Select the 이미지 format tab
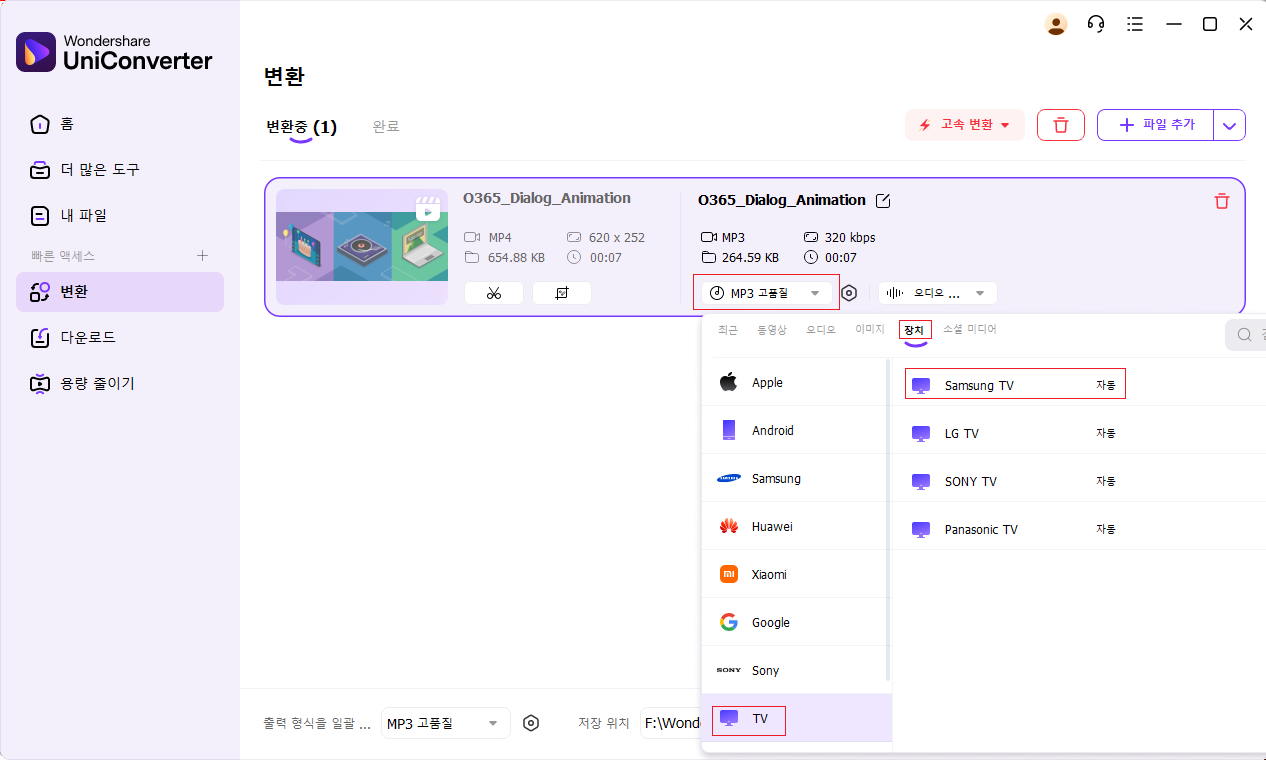This screenshot has width=1266, height=760. [x=870, y=329]
